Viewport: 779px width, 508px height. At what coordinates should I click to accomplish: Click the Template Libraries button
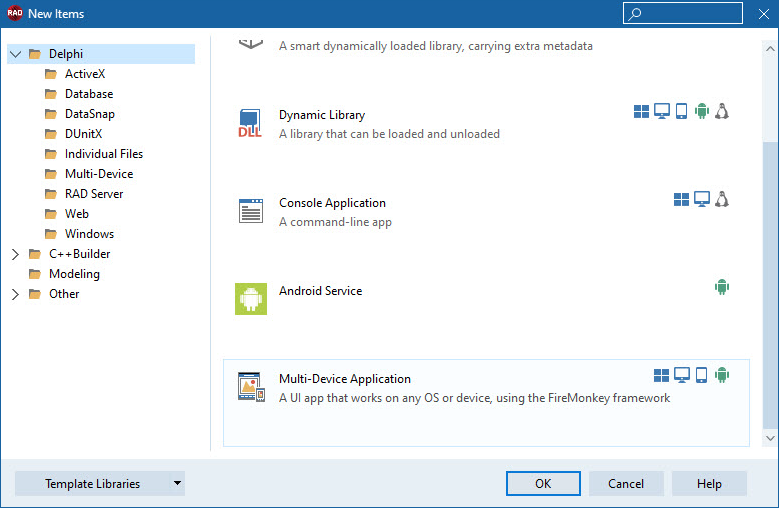[92, 483]
